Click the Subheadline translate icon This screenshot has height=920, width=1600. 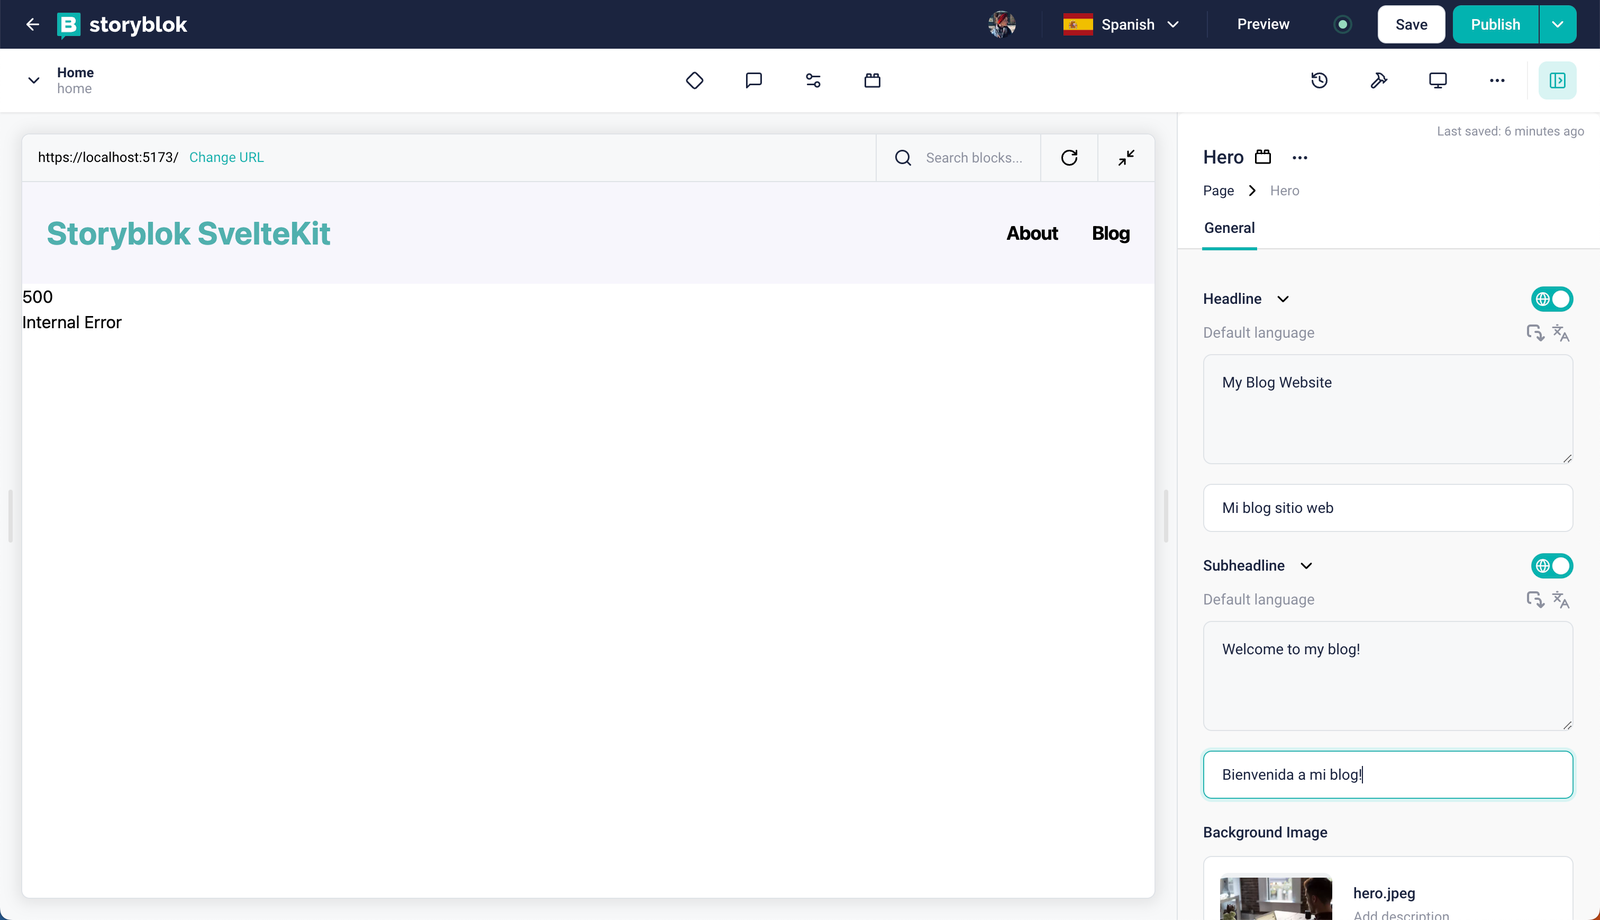click(1561, 600)
